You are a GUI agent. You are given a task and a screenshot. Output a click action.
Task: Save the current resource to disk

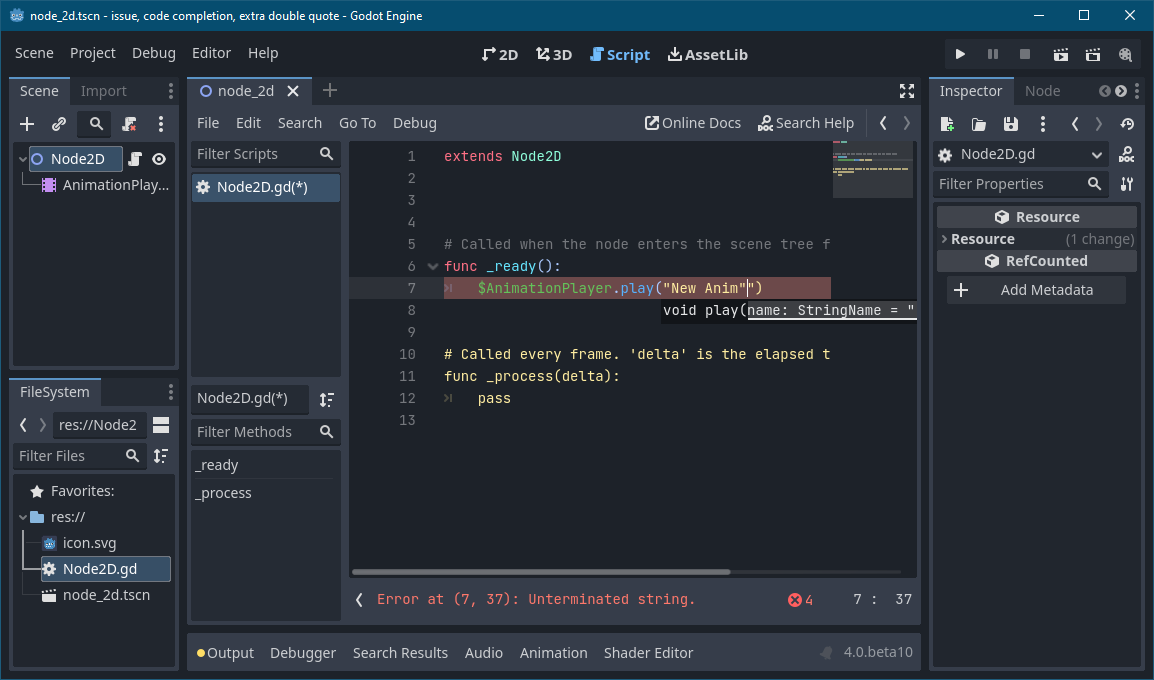pyautogui.click(x=1011, y=123)
